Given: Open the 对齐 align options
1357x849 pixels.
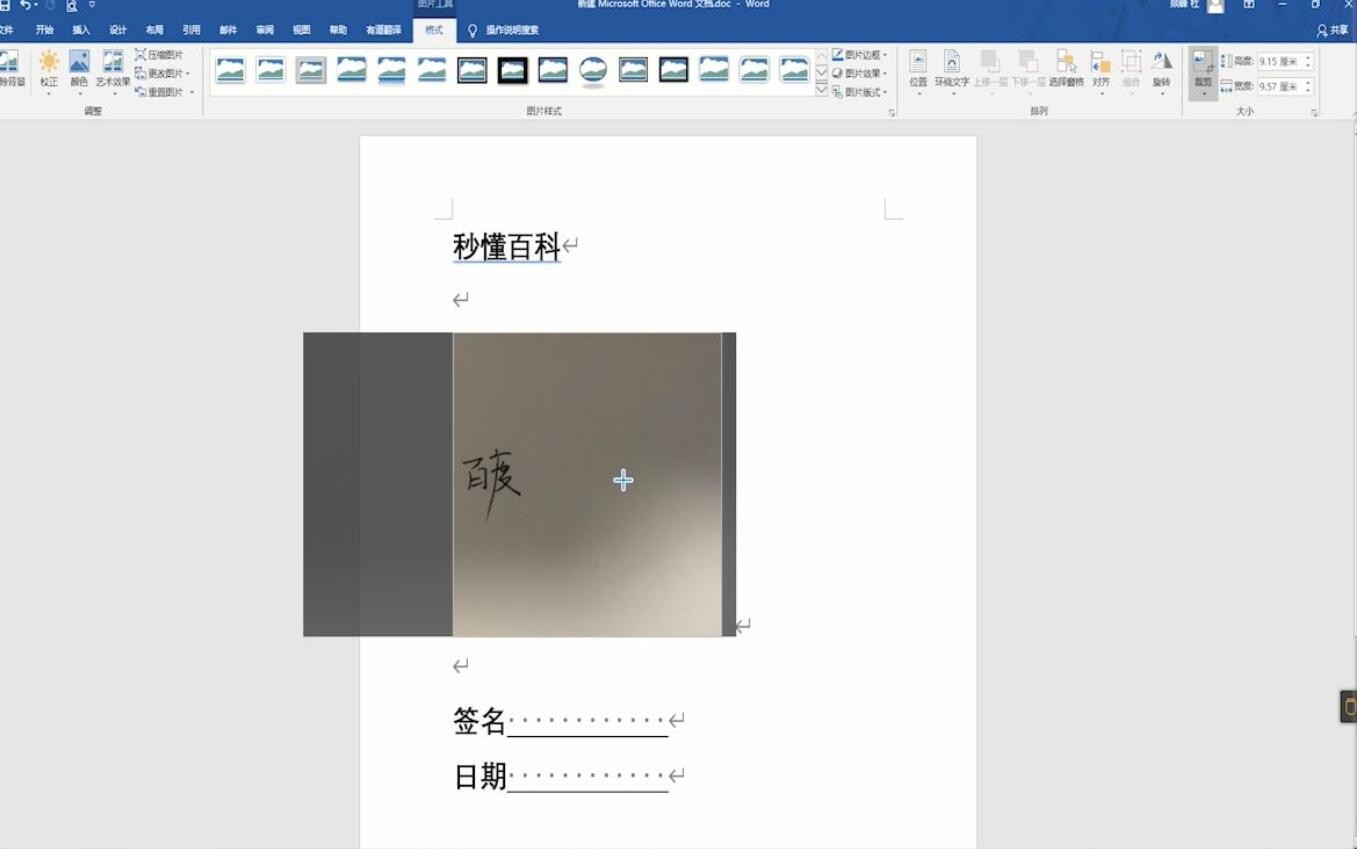Looking at the screenshot, I should 1100,68.
